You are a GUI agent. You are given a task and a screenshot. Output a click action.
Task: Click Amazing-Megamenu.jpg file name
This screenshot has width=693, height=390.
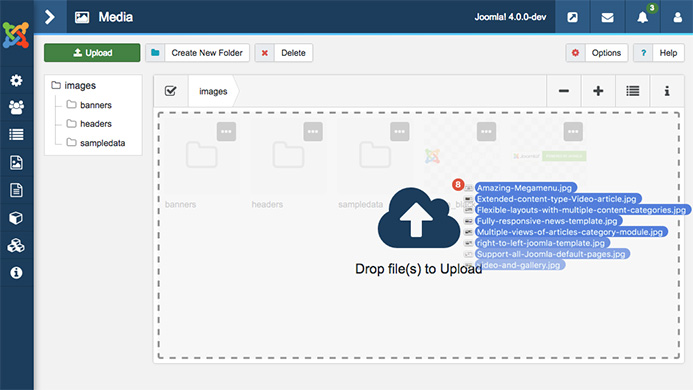[x=524, y=188]
